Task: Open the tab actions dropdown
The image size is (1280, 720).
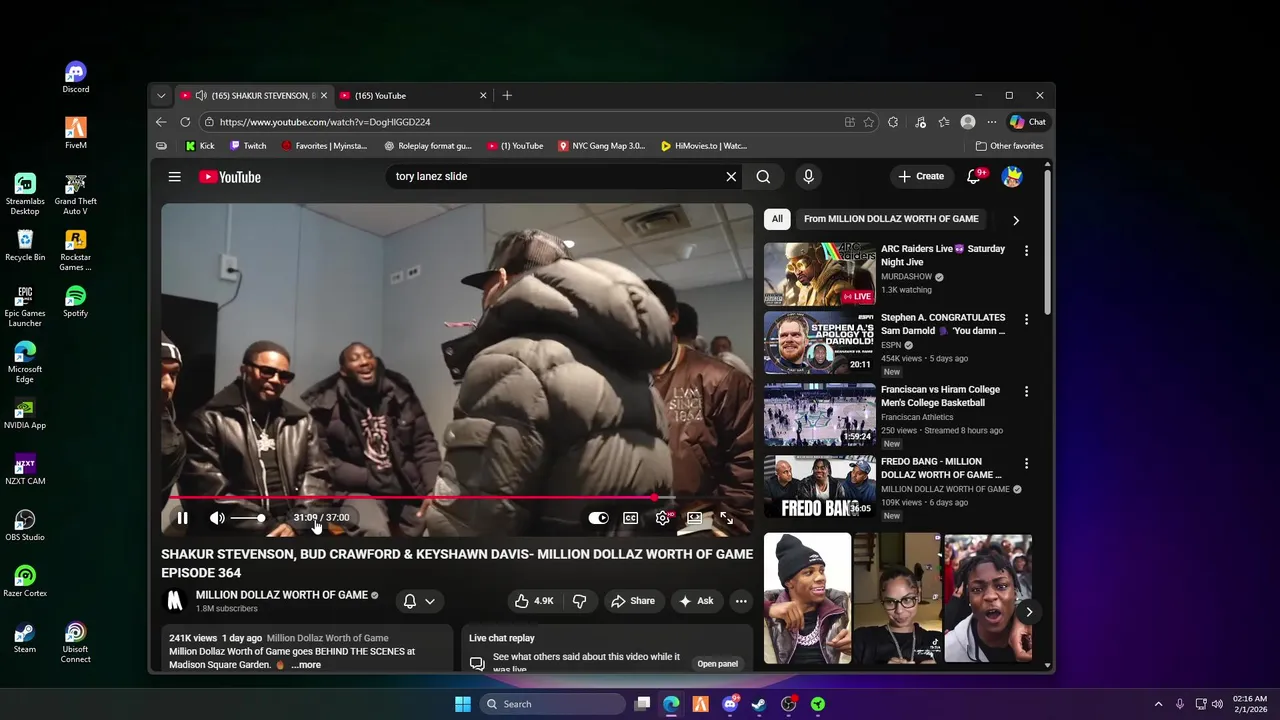Action: [161, 96]
